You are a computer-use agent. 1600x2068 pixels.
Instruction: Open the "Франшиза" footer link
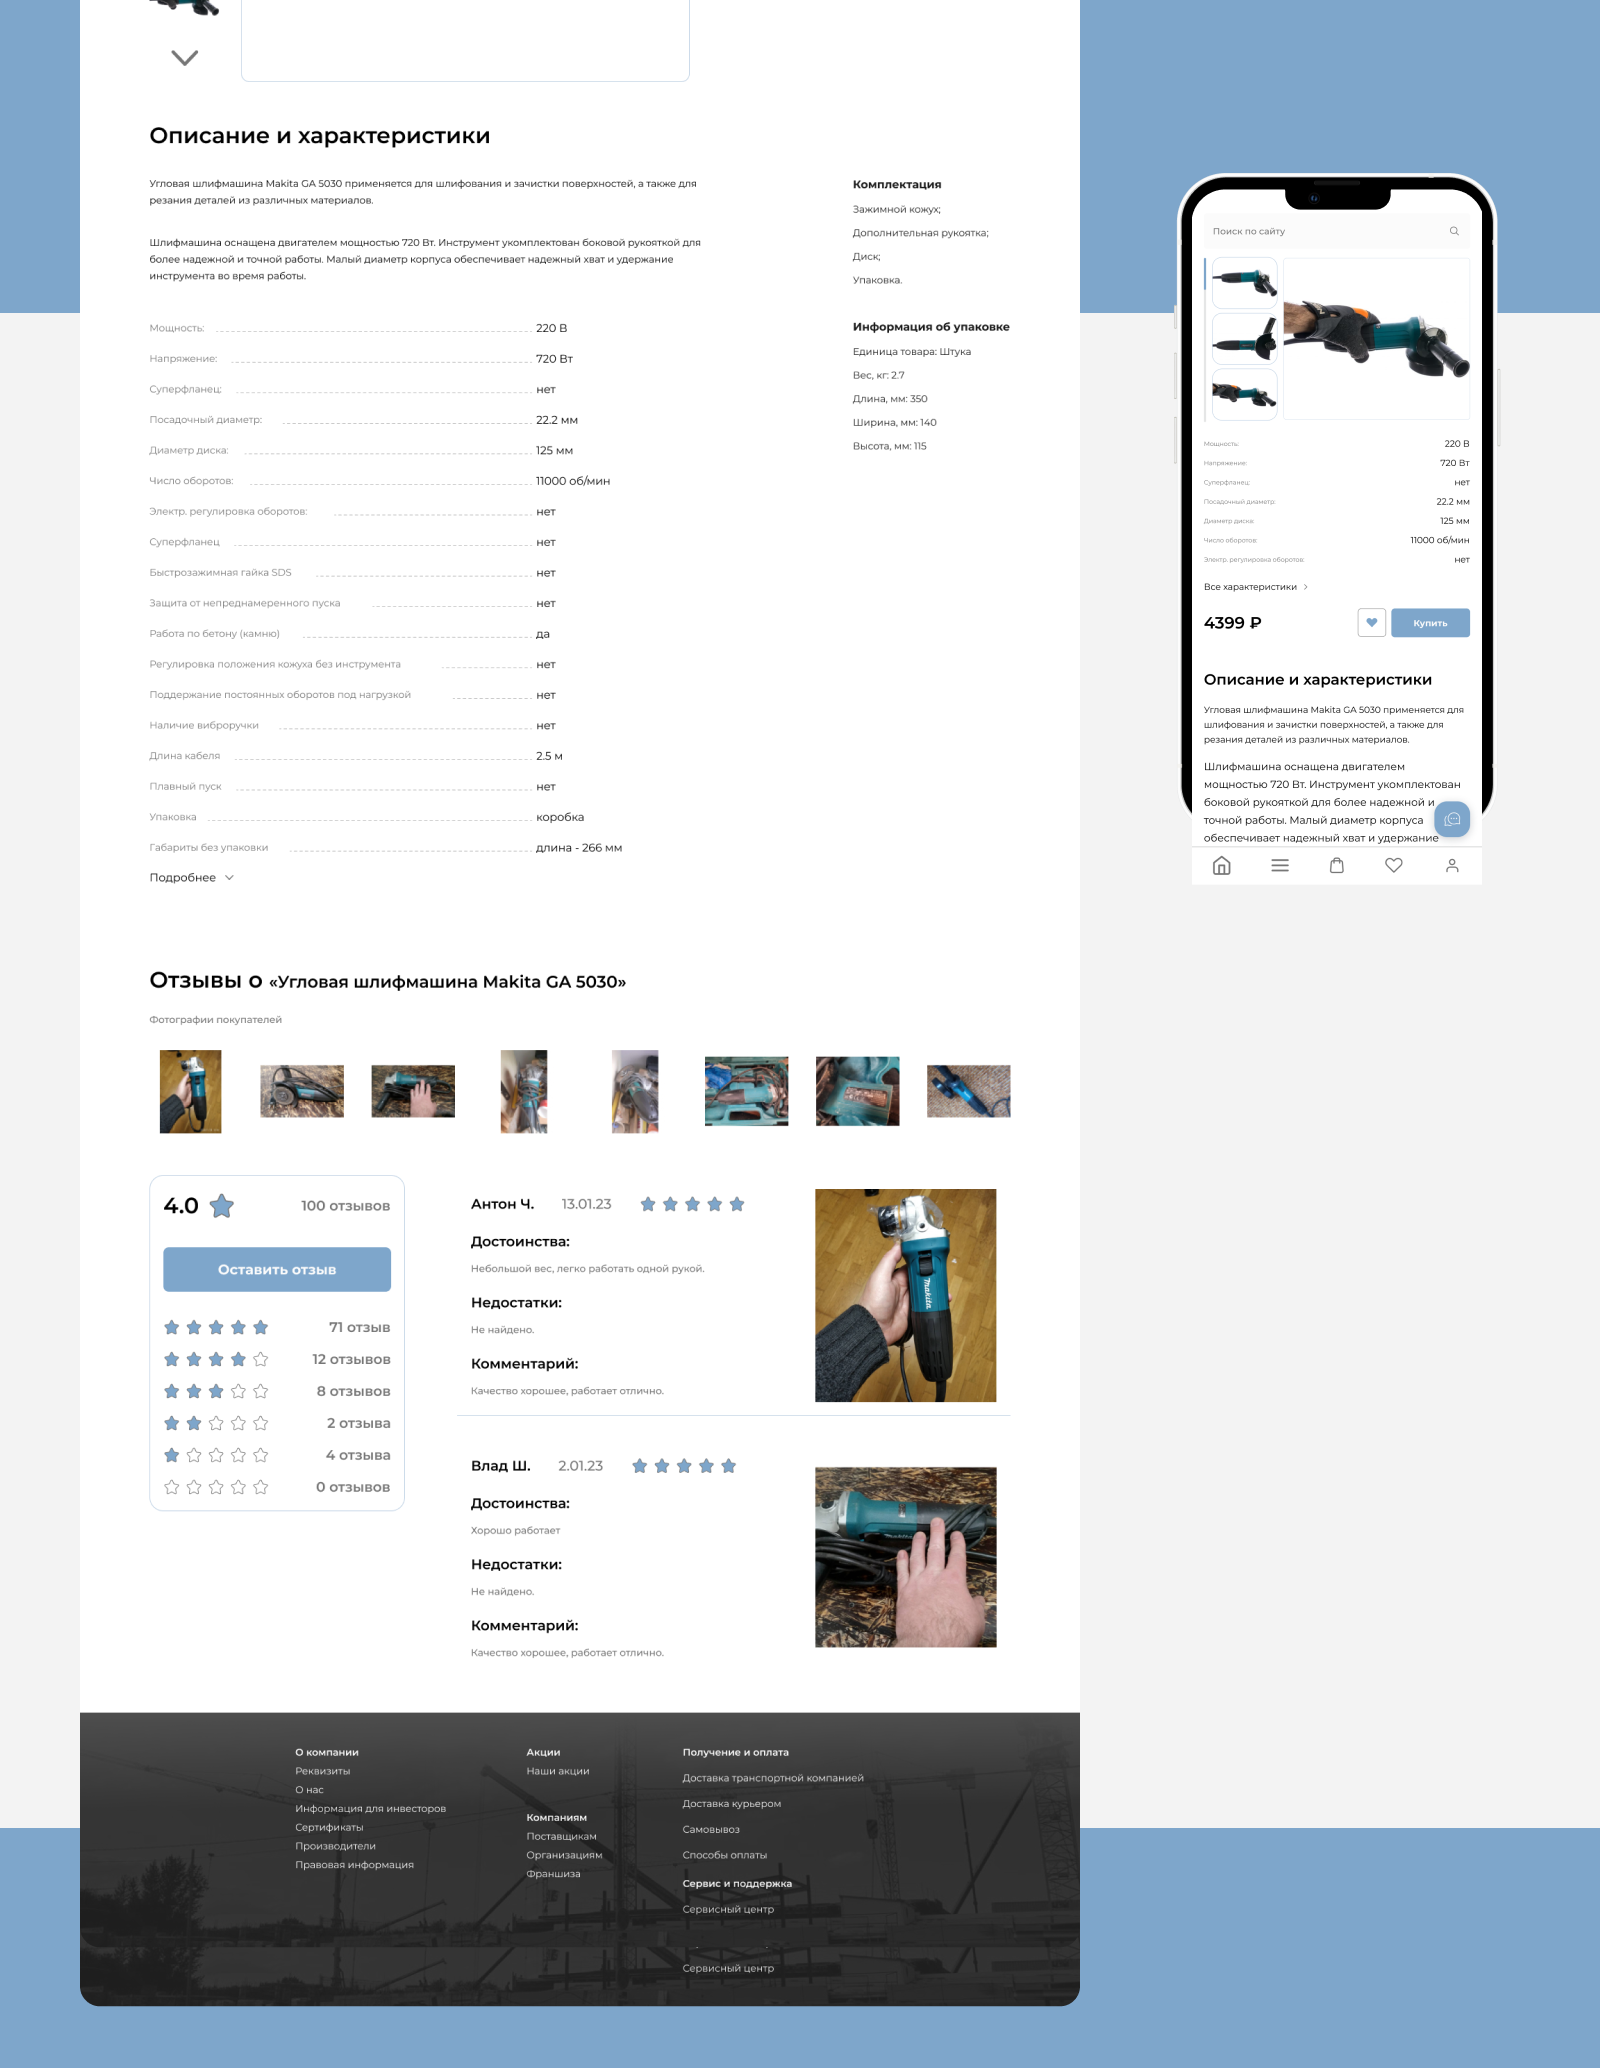pos(553,1874)
